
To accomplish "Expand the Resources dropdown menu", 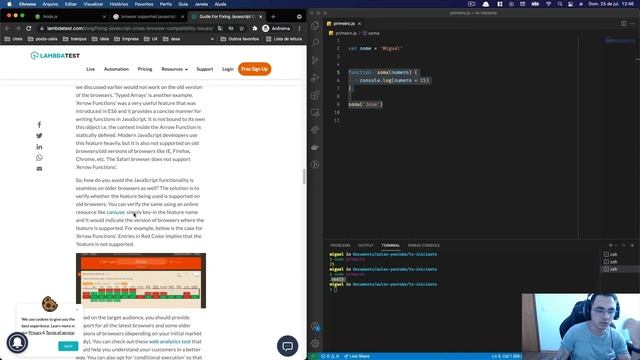I will click(174, 69).
